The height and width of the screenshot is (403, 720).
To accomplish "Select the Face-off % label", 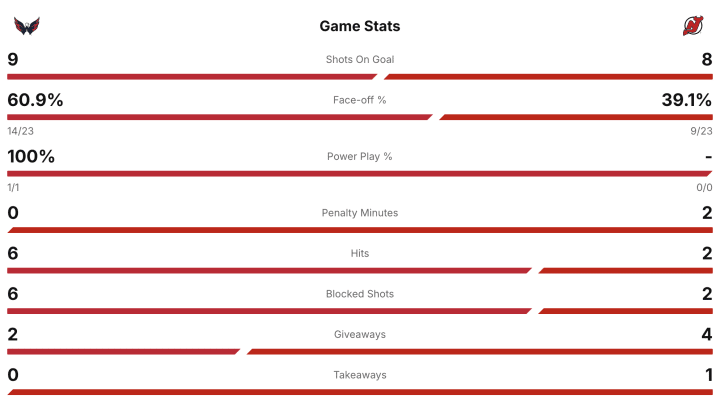I will point(360,100).
